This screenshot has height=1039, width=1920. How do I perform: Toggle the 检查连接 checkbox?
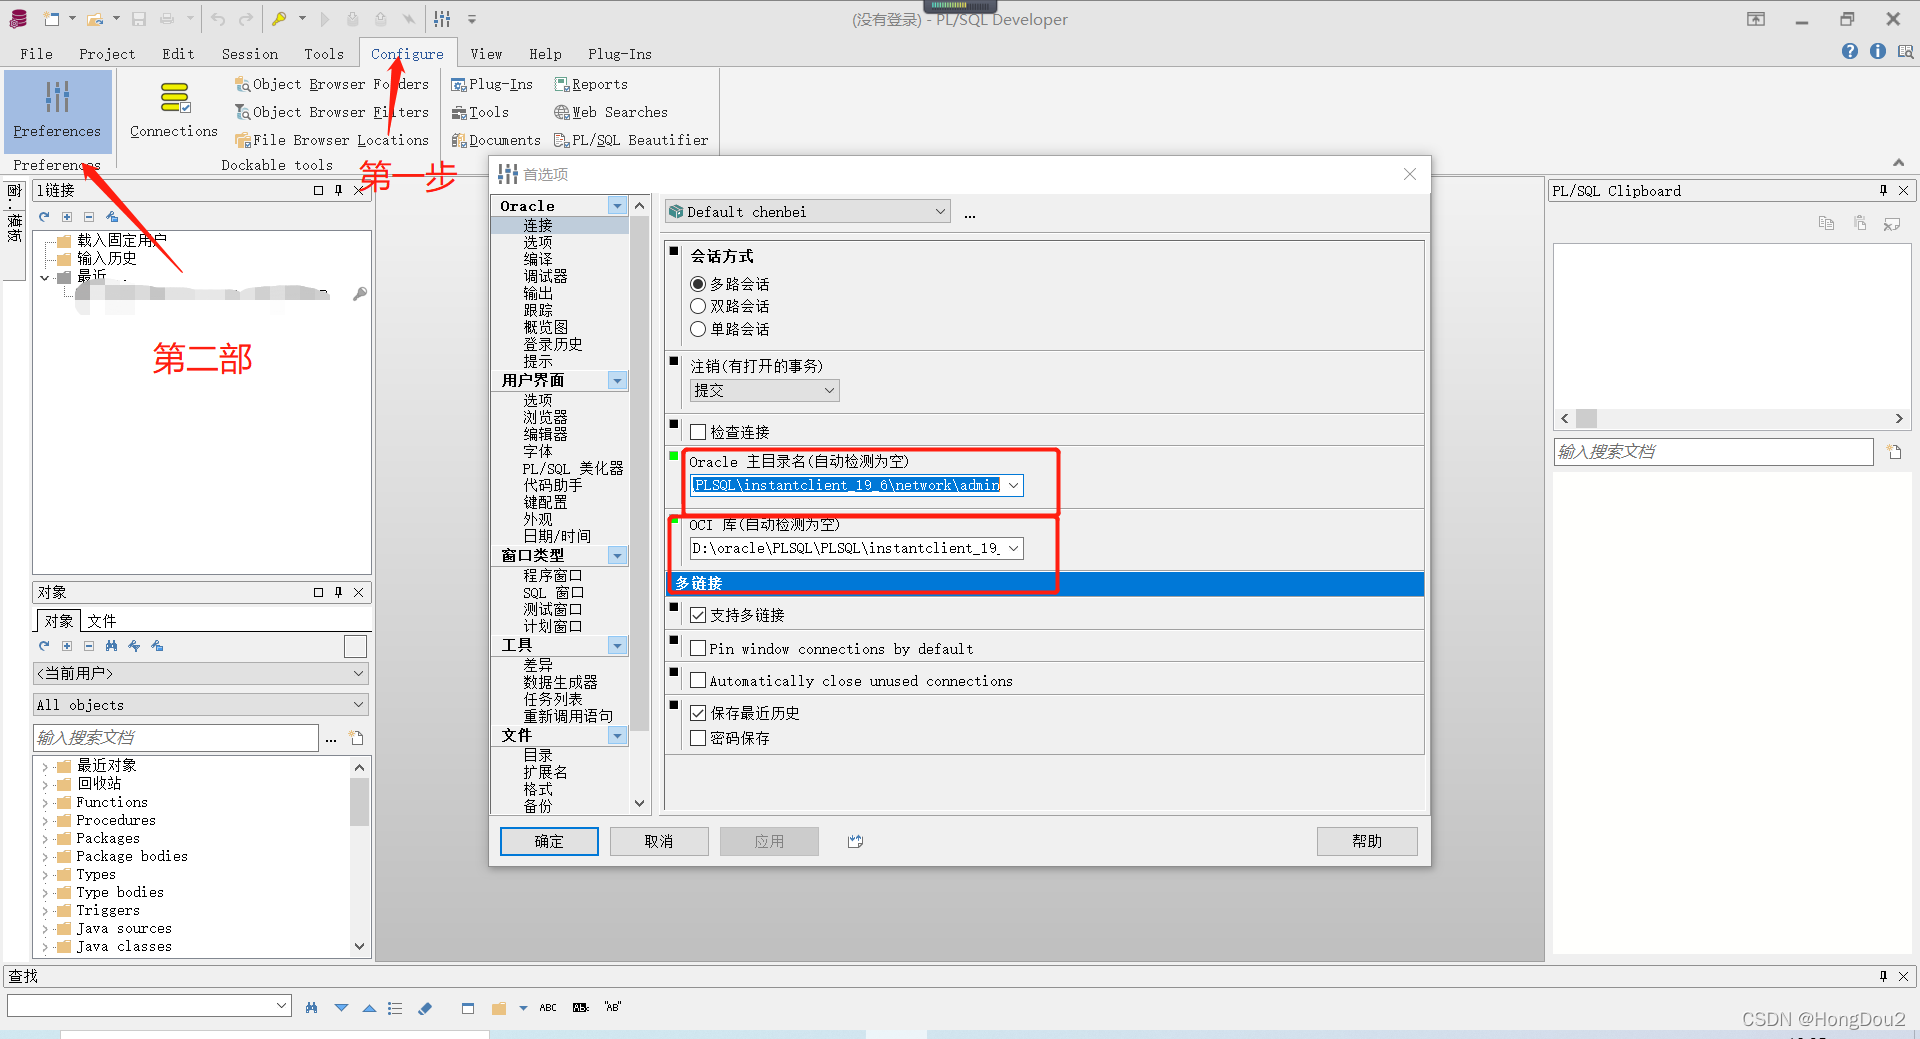(x=698, y=432)
